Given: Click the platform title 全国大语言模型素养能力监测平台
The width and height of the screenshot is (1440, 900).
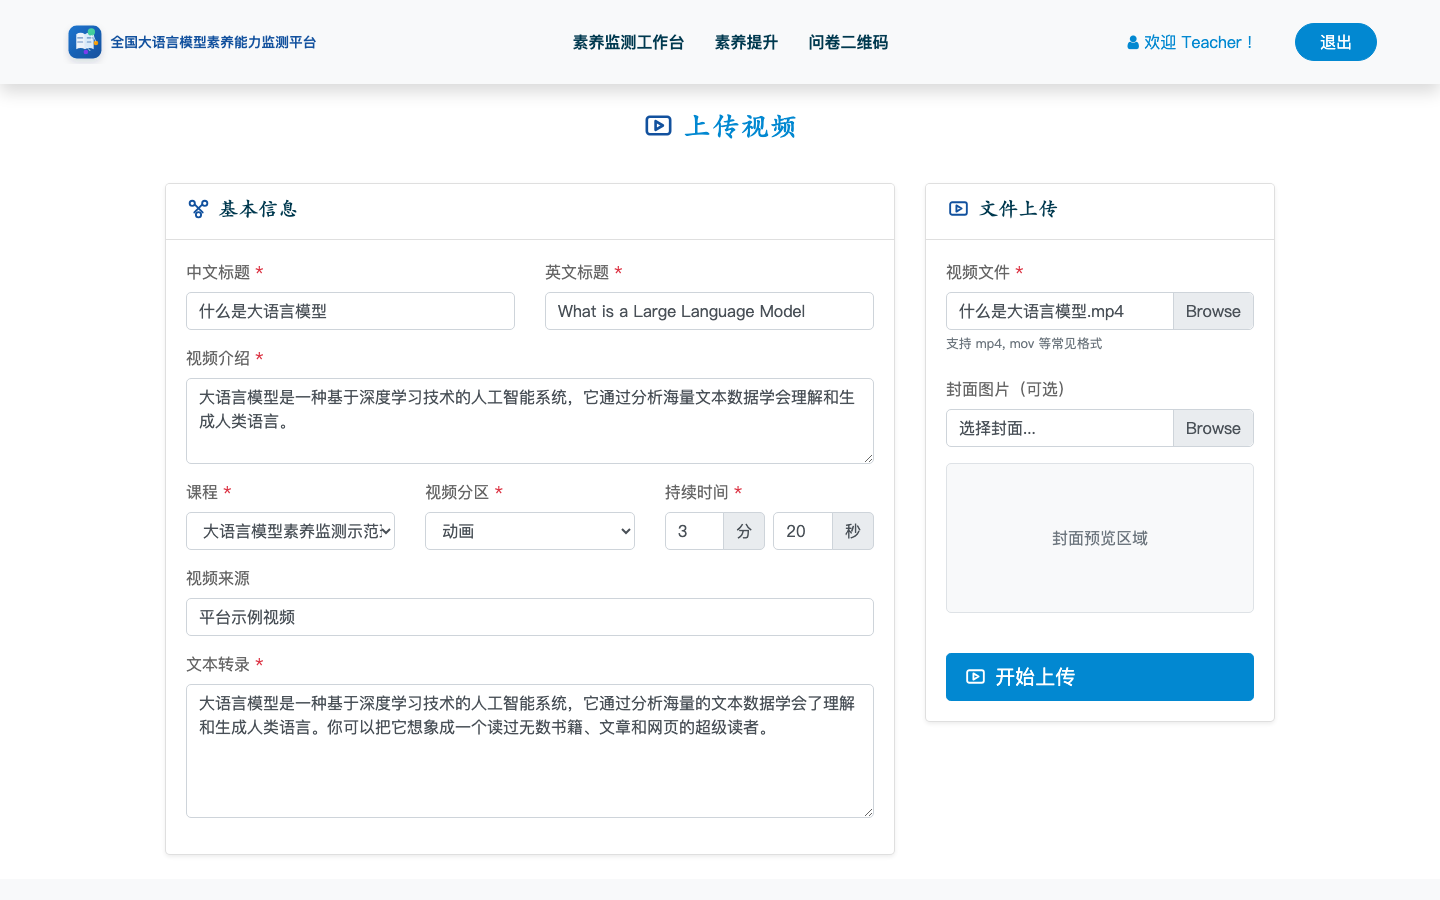Looking at the screenshot, I should pyautogui.click(x=213, y=42).
